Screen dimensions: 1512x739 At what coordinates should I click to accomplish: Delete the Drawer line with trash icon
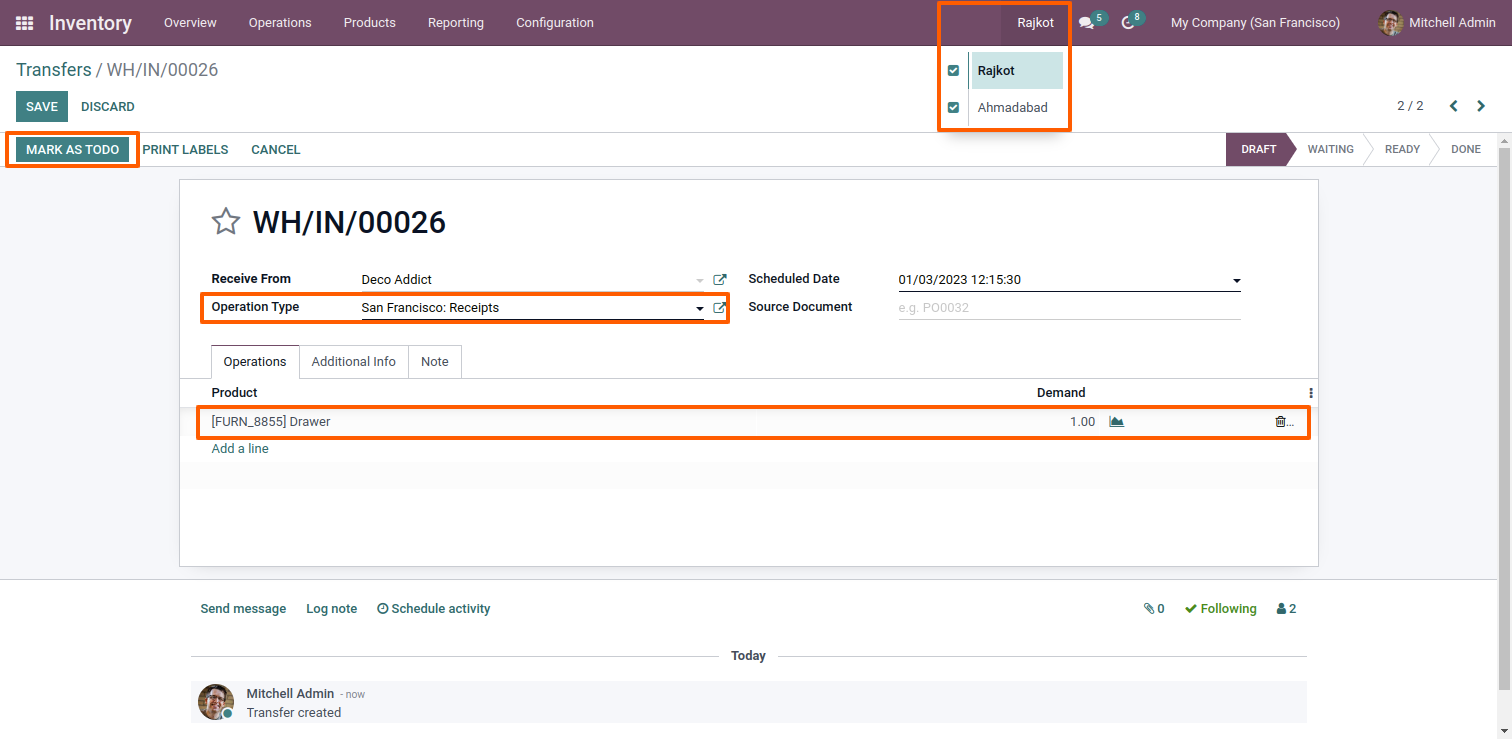pyautogui.click(x=1280, y=422)
